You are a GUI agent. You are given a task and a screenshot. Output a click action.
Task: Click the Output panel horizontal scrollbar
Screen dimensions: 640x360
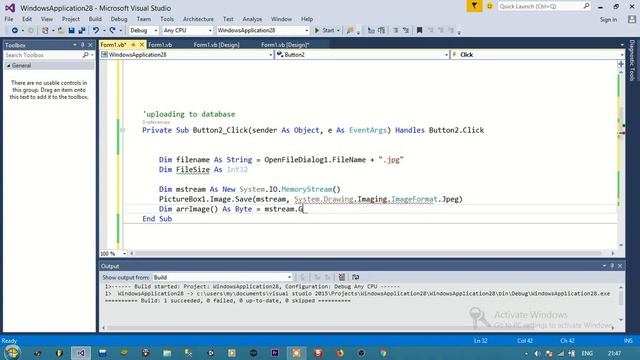pos(359,327)
